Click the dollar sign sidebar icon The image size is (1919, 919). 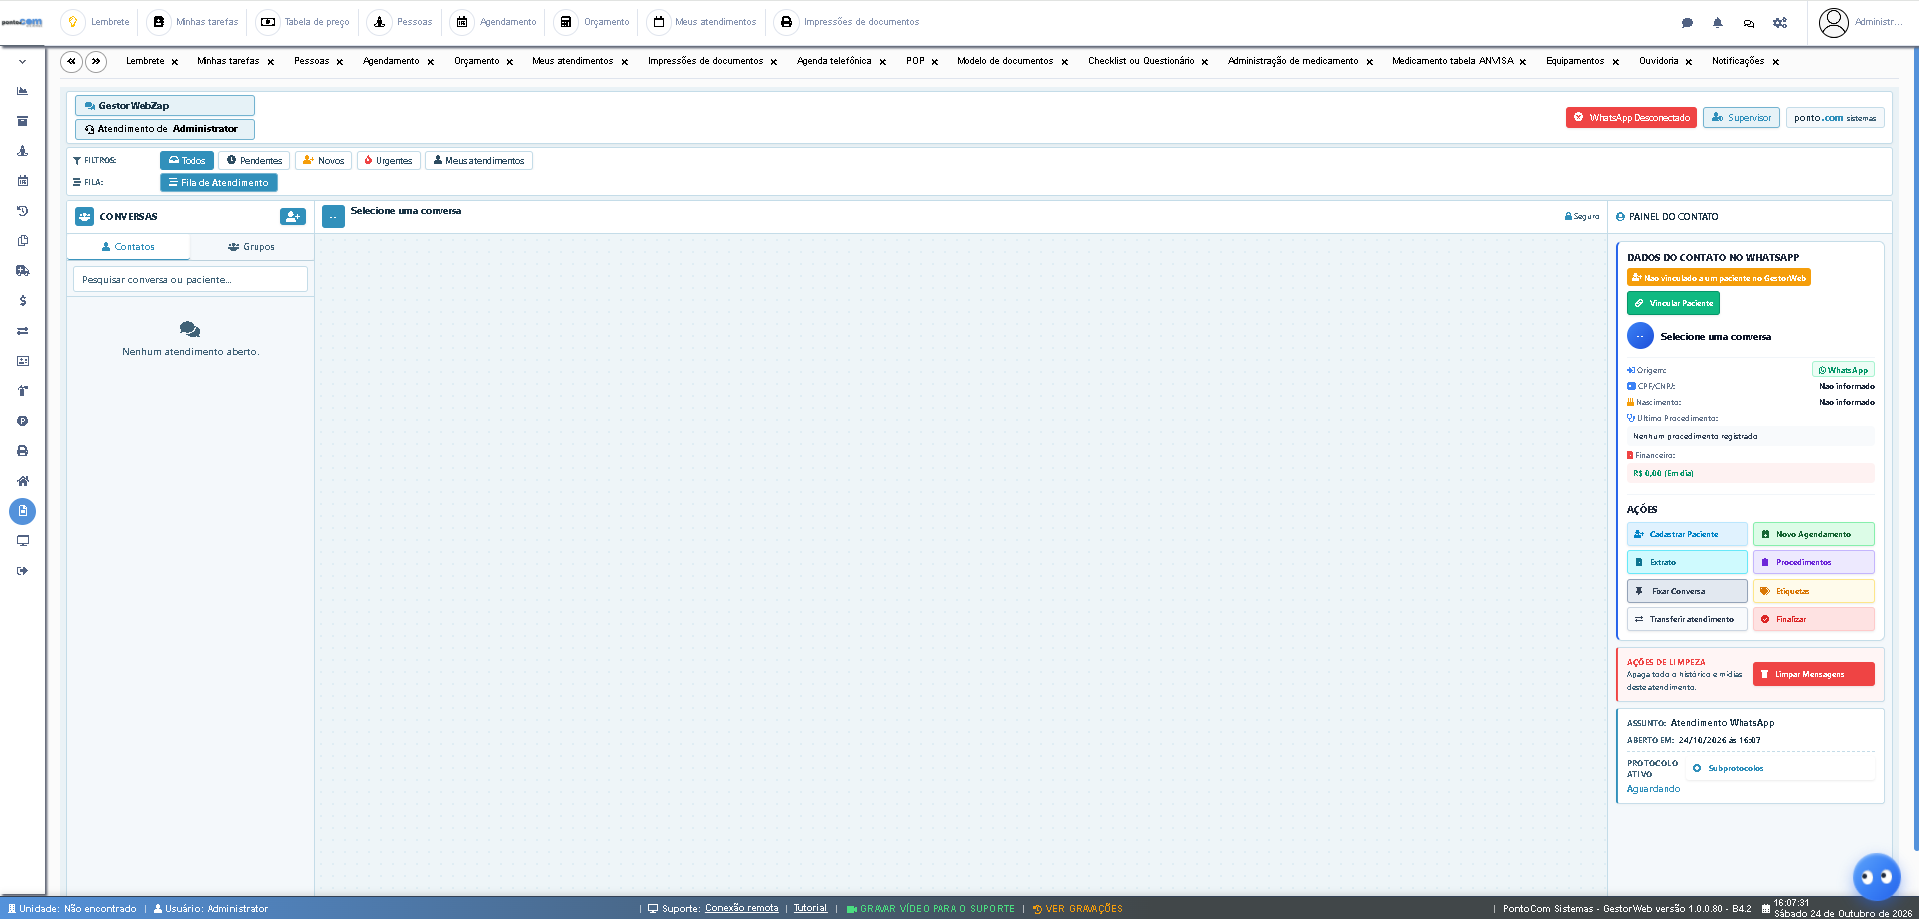22,301
